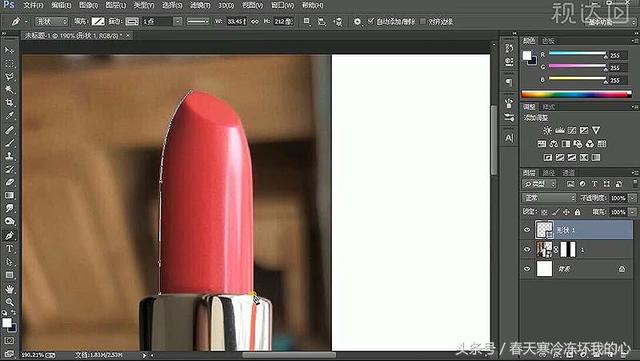Image resolution: width=640 pixels, height=361 pixels.
Task: Select the Eyedropper tool
Action: click(x=9, y=116)
